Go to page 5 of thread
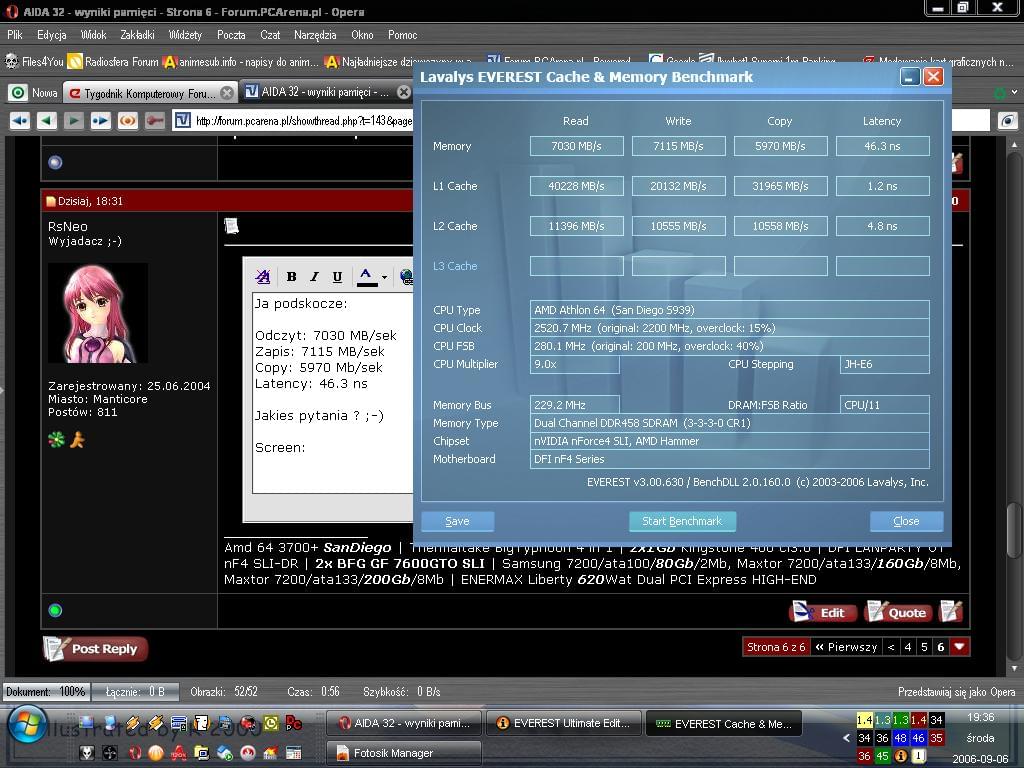Screen dimensions: 1024x768 [x=924, y=647]
